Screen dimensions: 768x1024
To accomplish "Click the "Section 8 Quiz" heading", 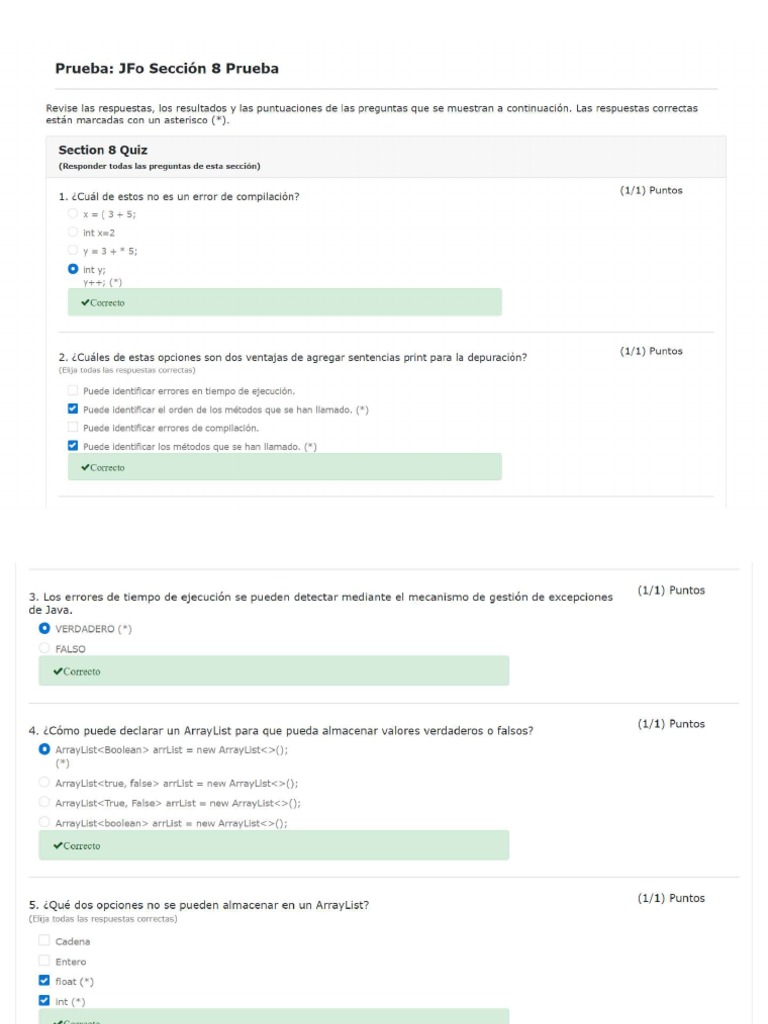I will (x=103, y=150).
